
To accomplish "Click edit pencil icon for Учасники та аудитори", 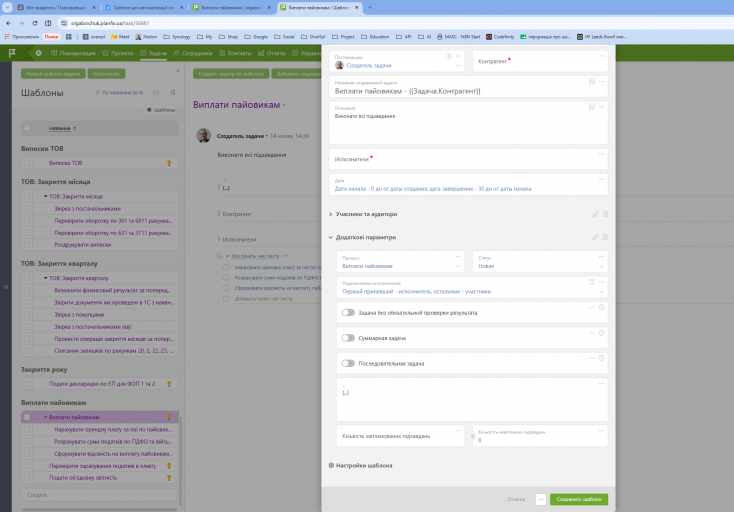I will coord(595,214).
